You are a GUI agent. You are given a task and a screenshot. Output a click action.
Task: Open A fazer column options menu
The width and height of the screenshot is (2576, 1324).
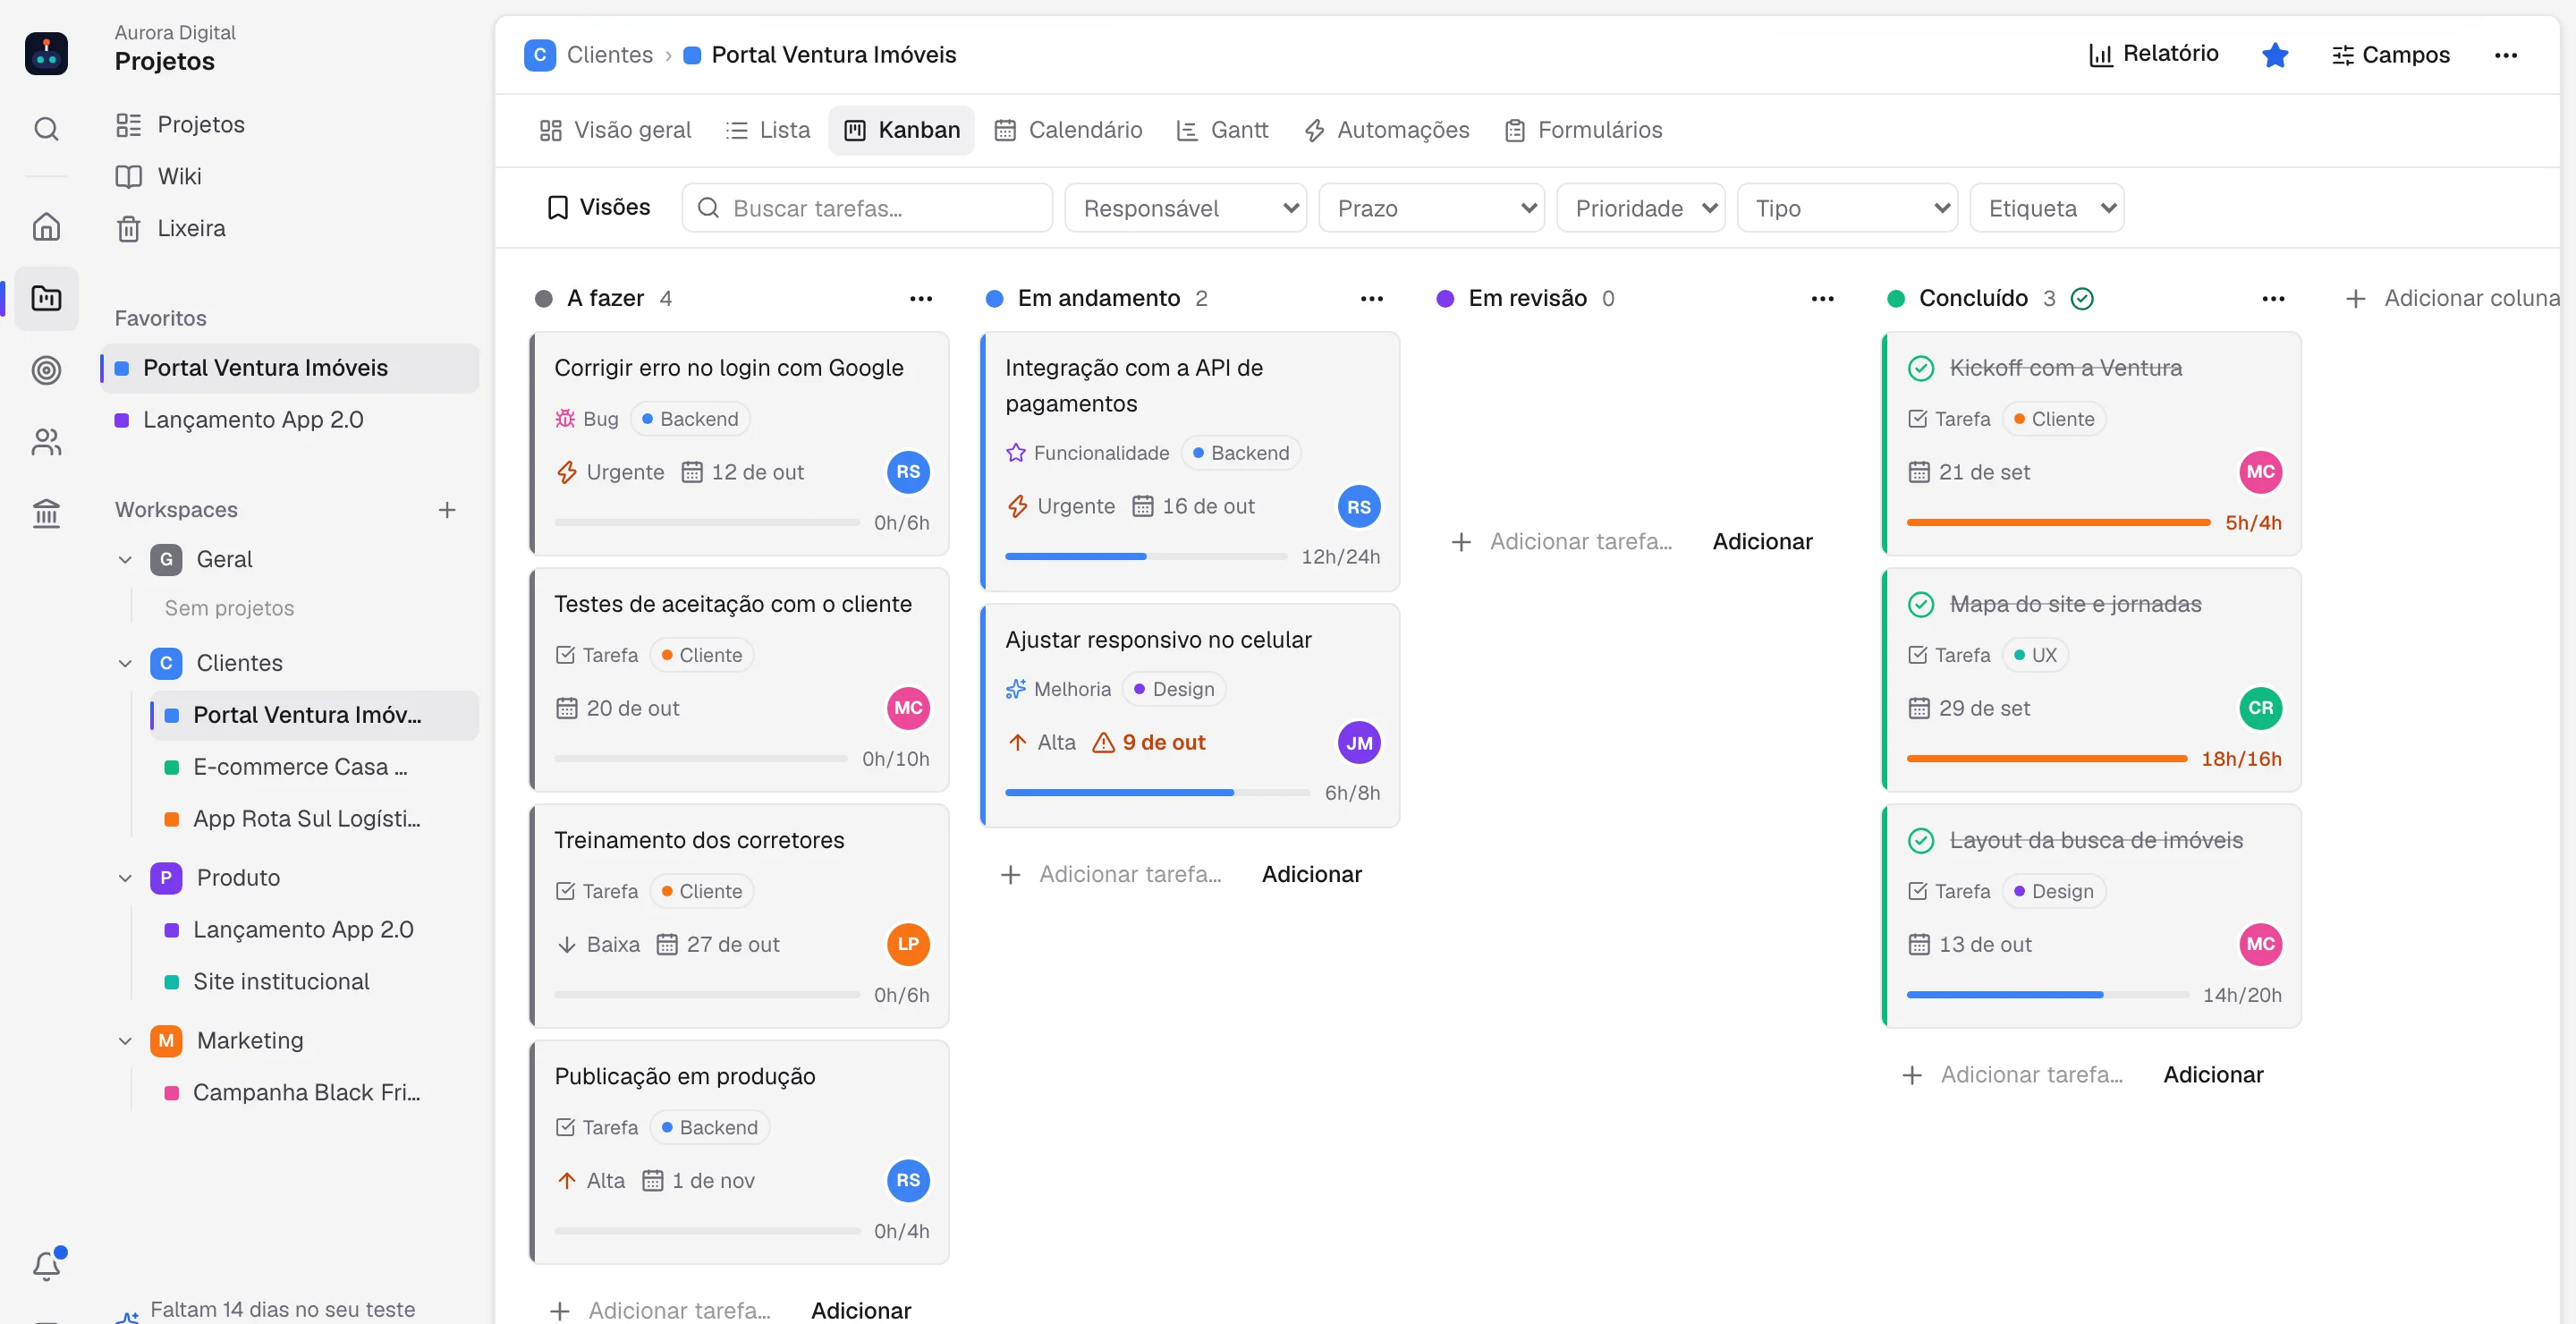click(x=921, y=298)
